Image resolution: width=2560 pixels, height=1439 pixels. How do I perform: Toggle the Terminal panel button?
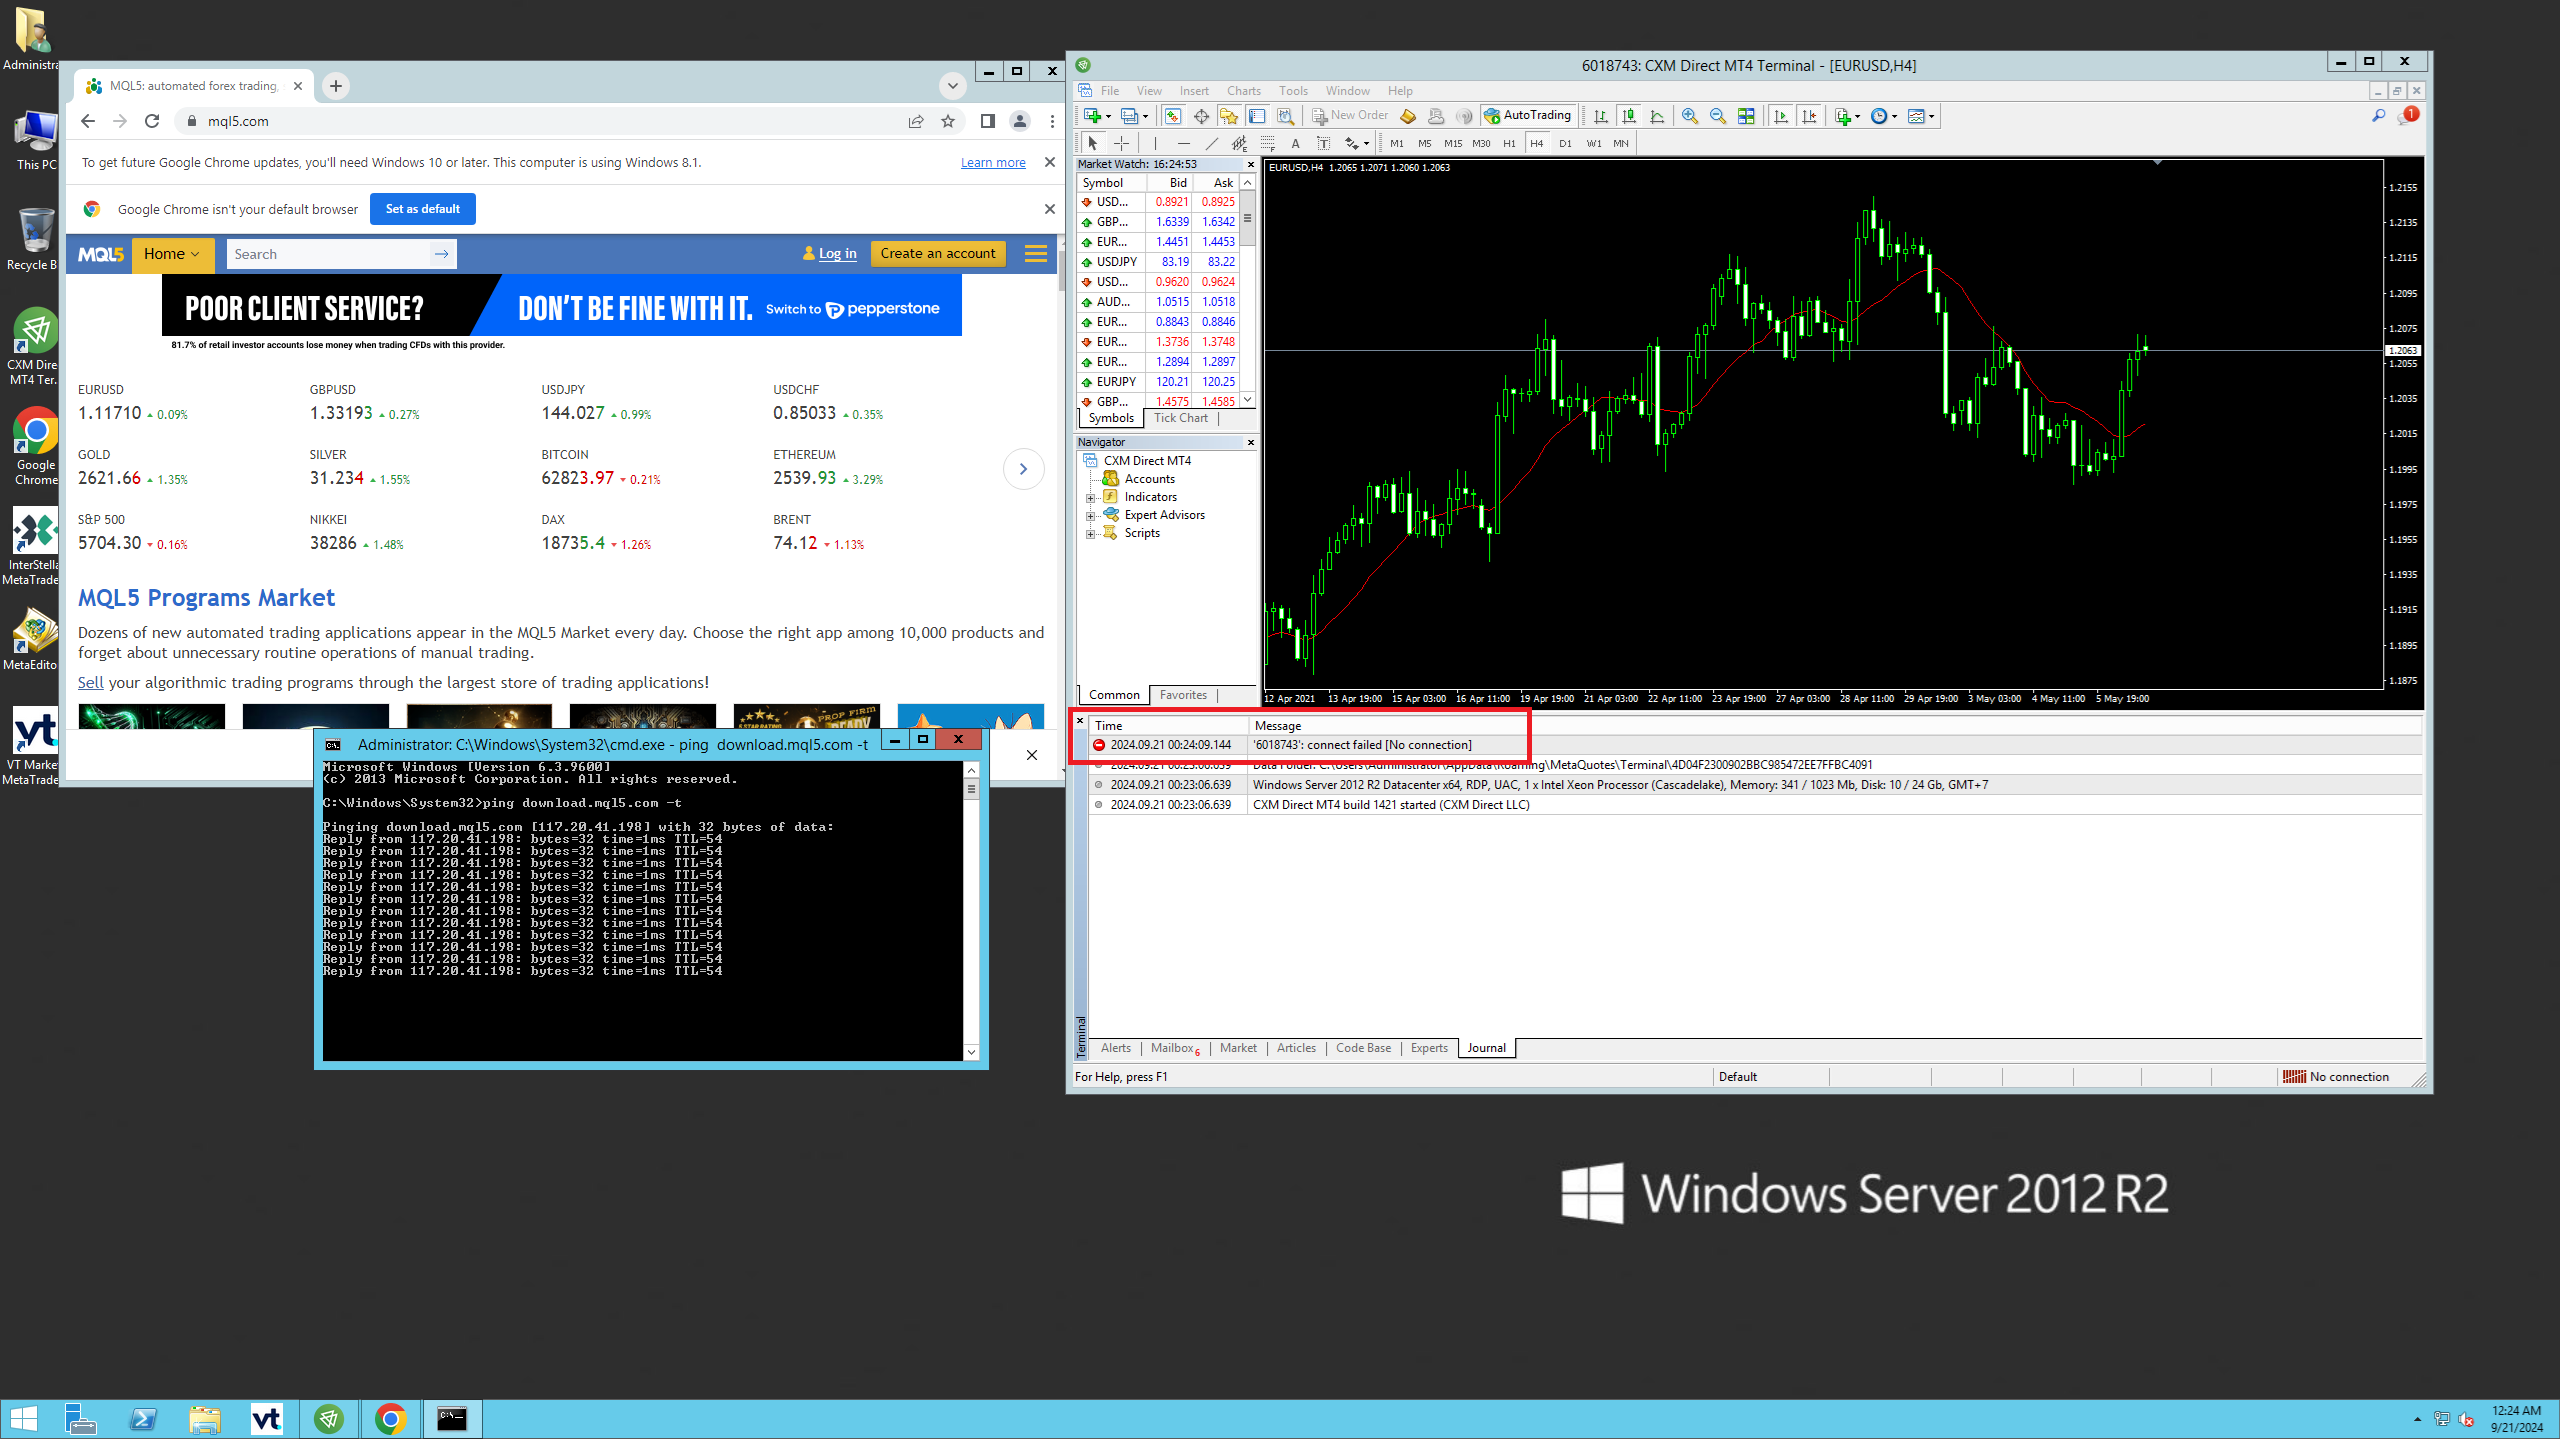coord(1257,116)
